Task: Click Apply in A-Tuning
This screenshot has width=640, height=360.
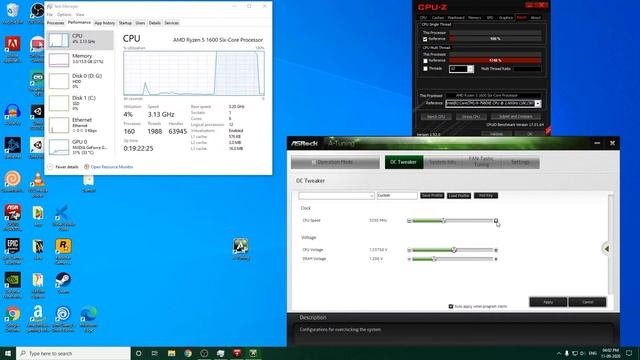Action: (548, 302)
